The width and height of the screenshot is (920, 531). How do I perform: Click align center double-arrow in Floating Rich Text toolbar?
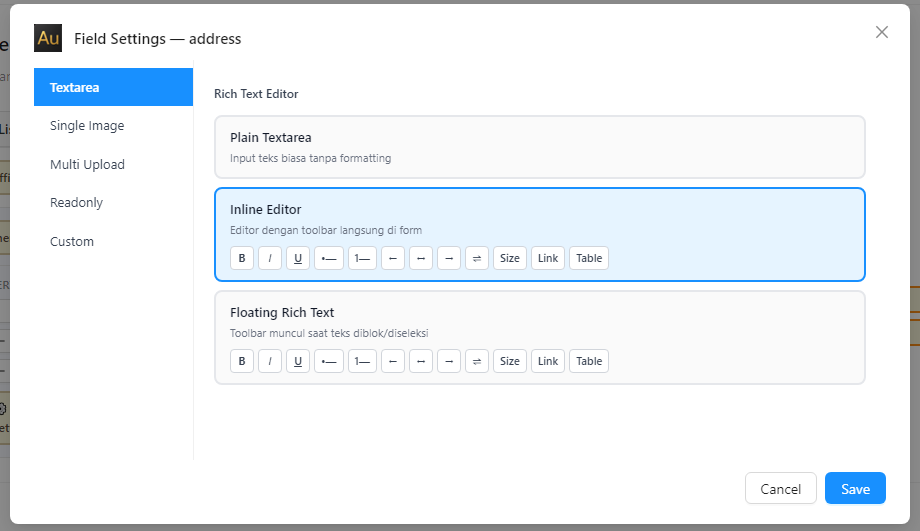[x=421, y=361]
